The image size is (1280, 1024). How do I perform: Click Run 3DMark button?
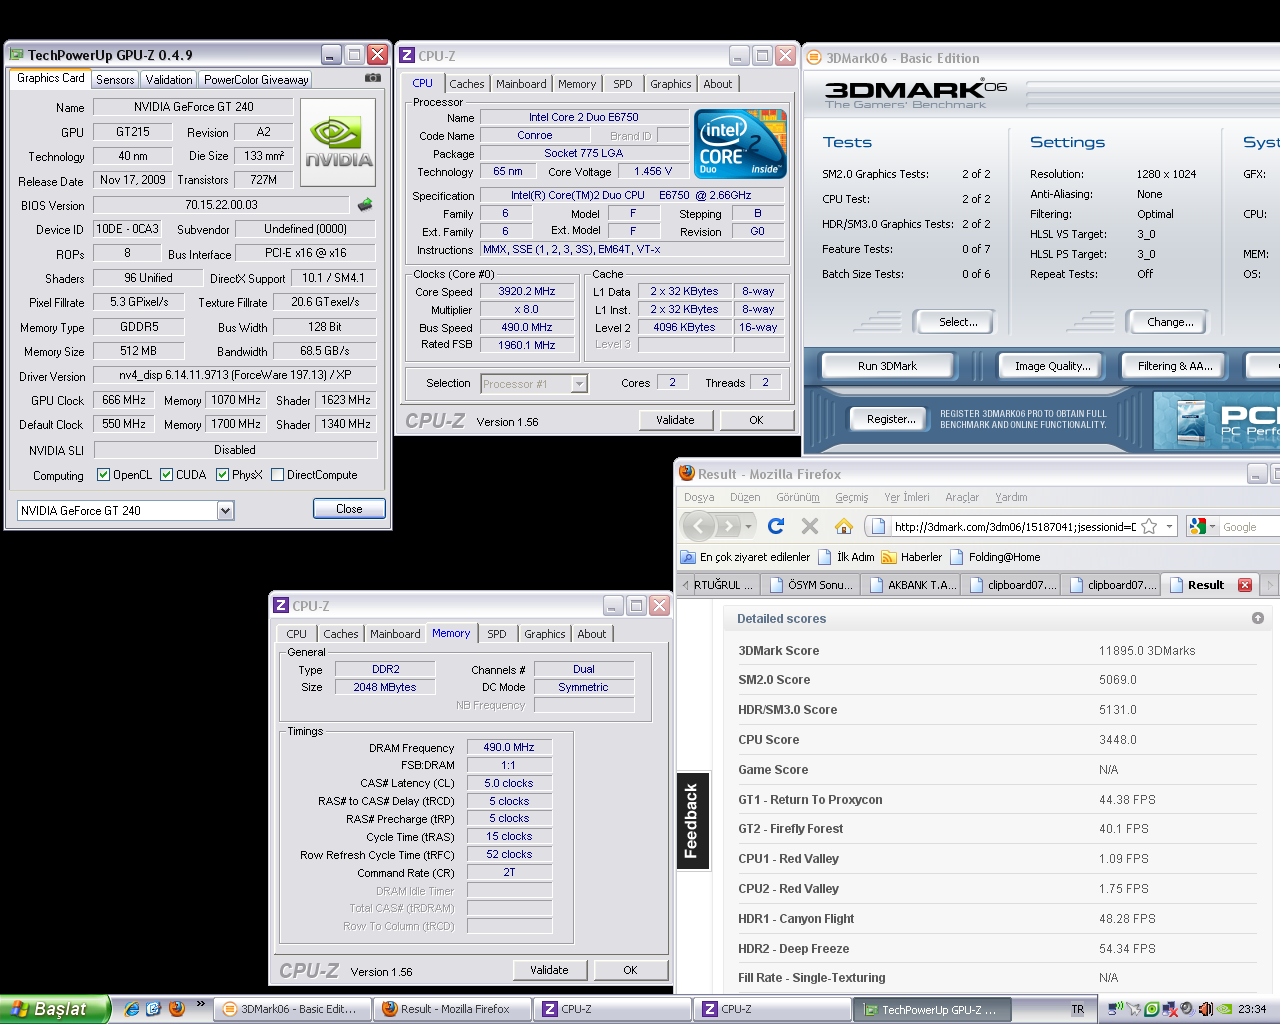click(887, 366)
